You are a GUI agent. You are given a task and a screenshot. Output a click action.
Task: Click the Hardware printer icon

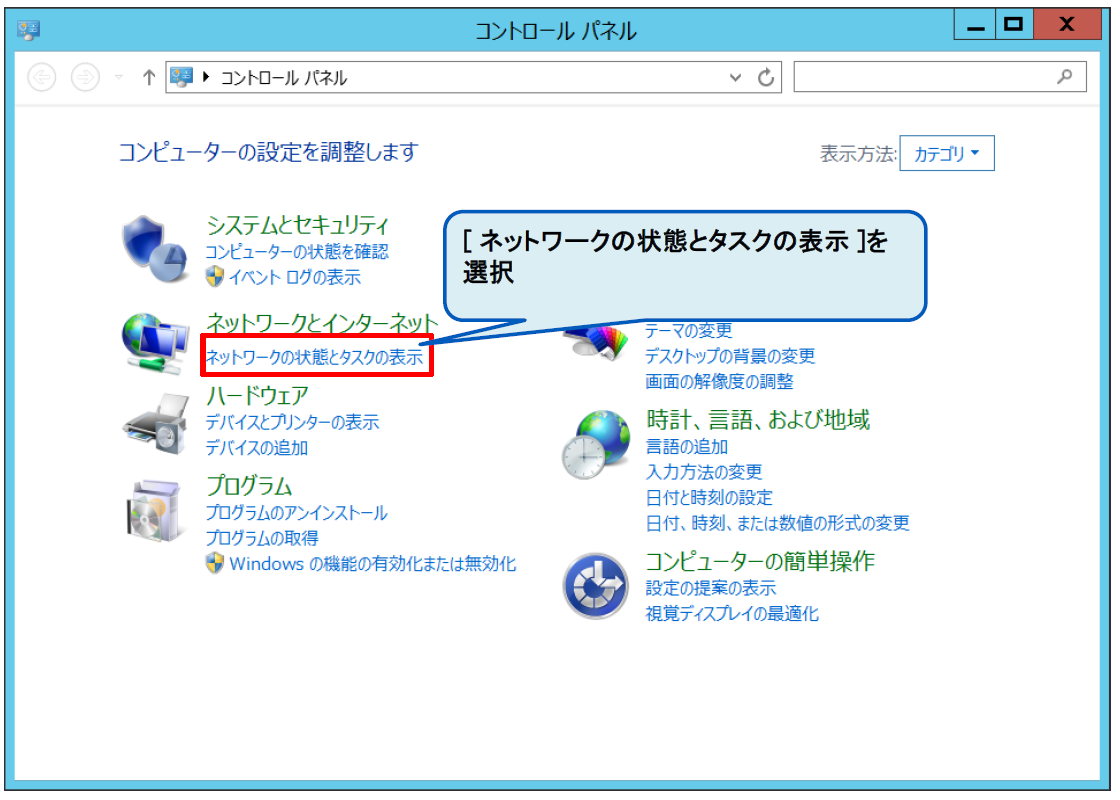[x=155, y=421]
